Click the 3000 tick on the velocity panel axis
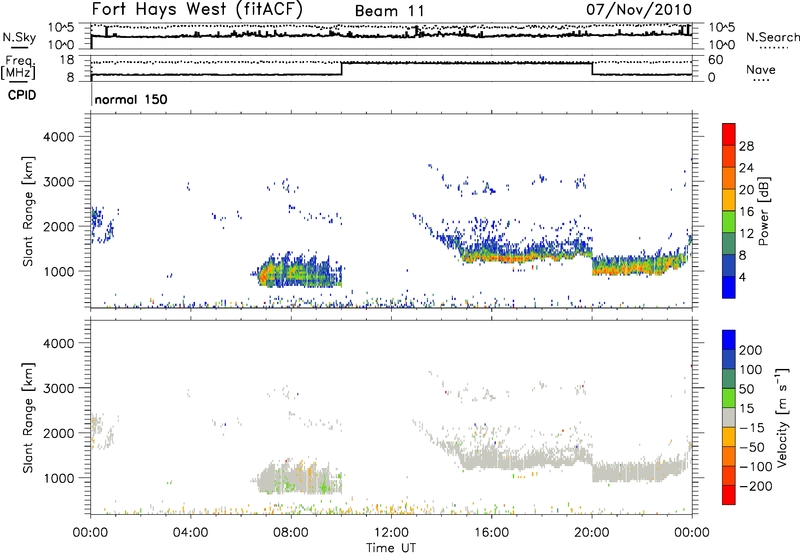The image size is (800, 554). 58,388
